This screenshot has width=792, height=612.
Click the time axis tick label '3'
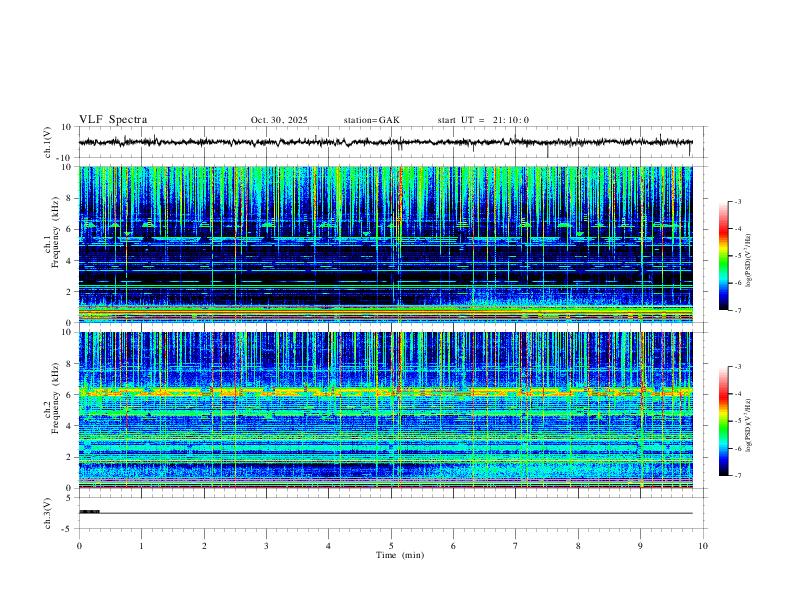click(266, 546)
